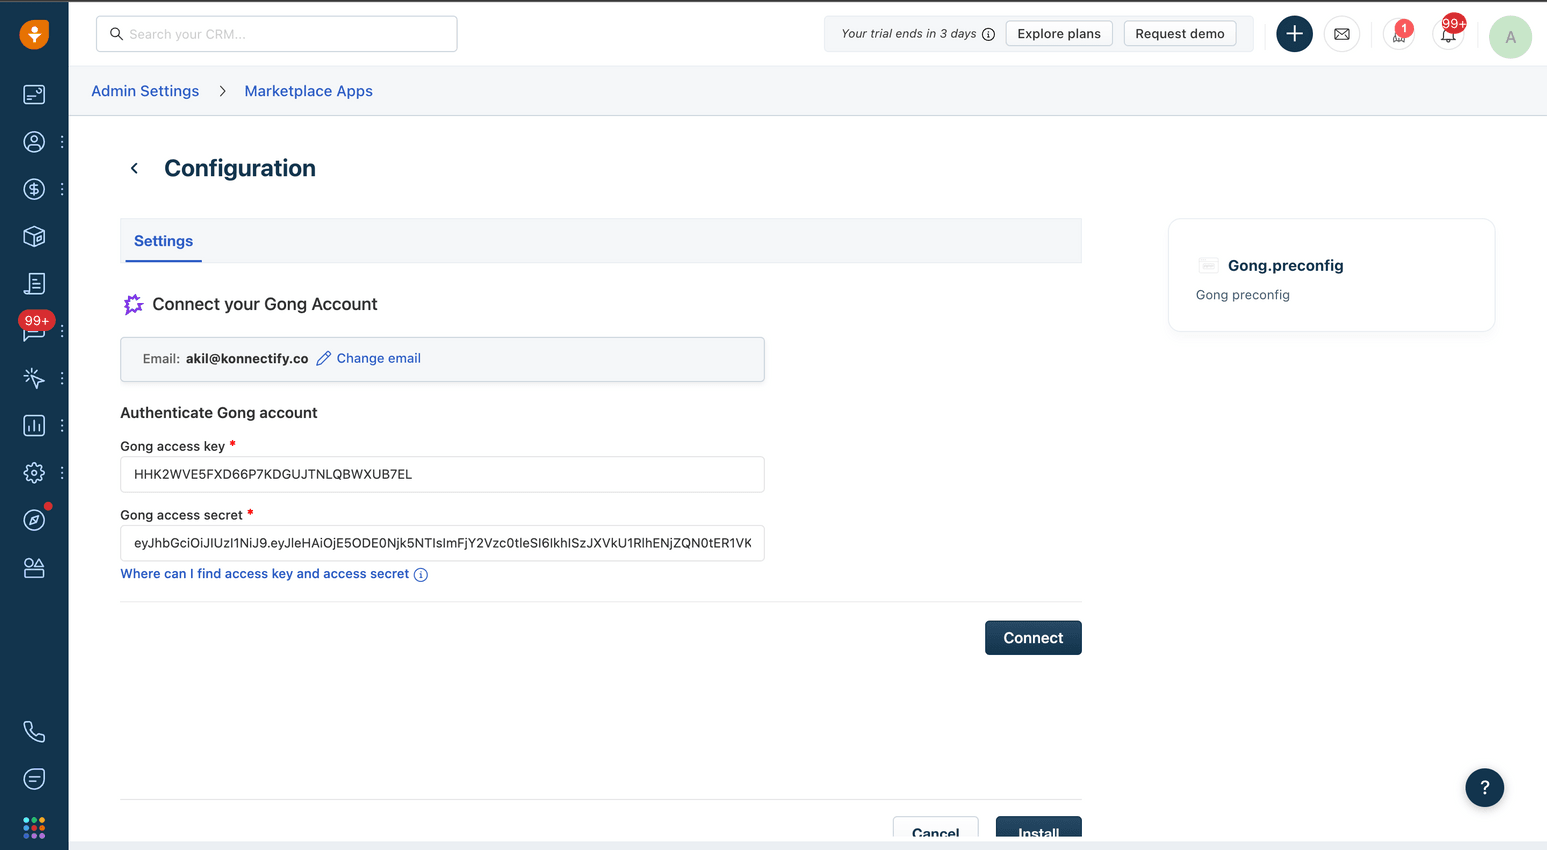Open where to find access key link
This screenshot has height=850, width=1547.
click(x=265, y=574)
